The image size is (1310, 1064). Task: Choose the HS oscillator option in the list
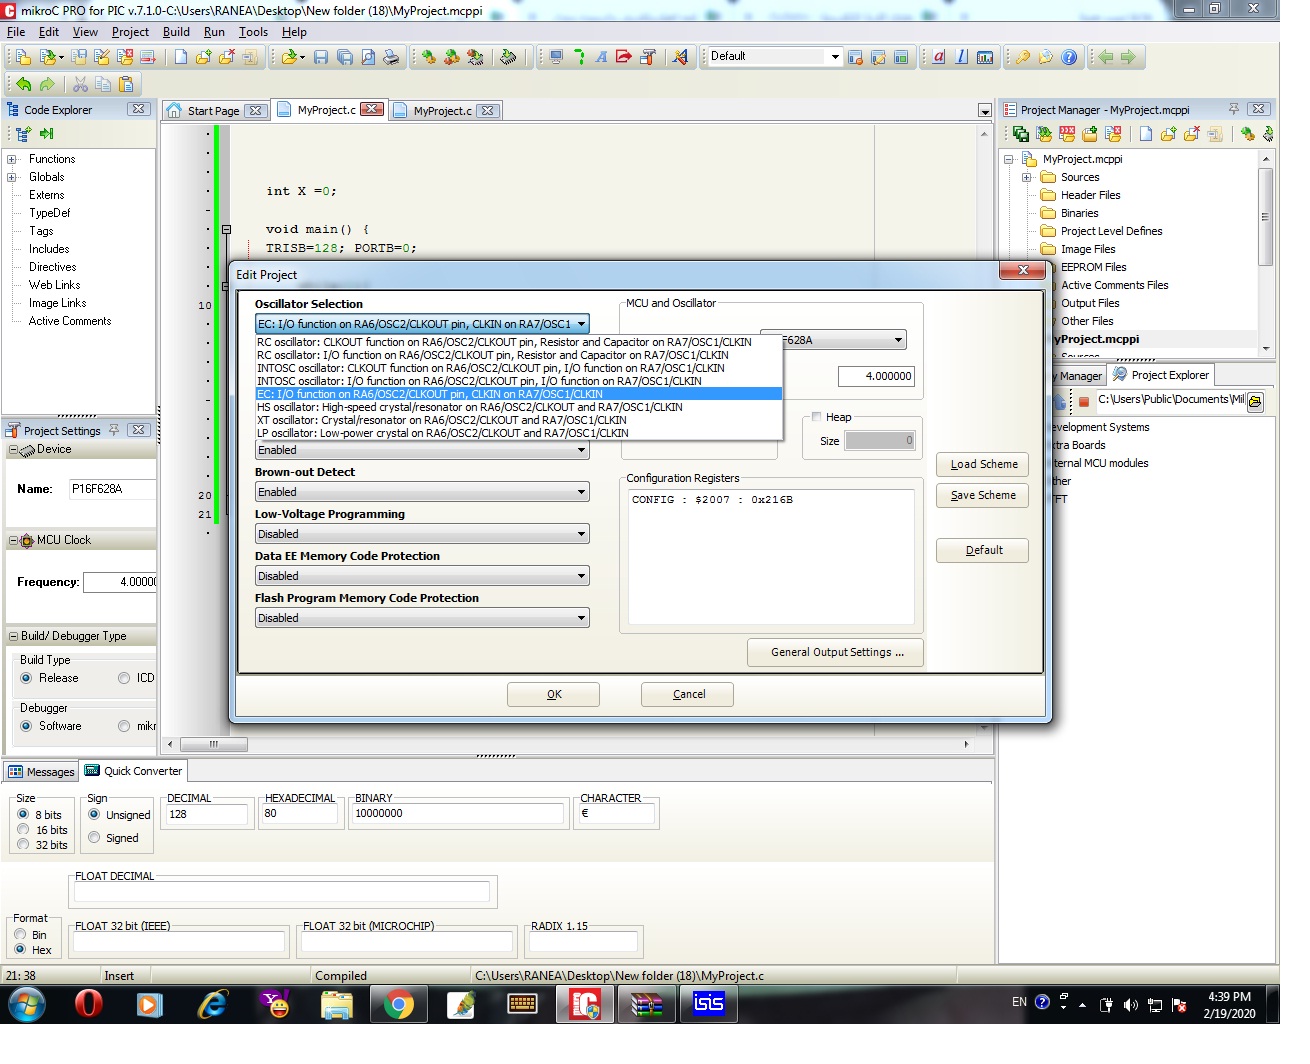[519, 407]
